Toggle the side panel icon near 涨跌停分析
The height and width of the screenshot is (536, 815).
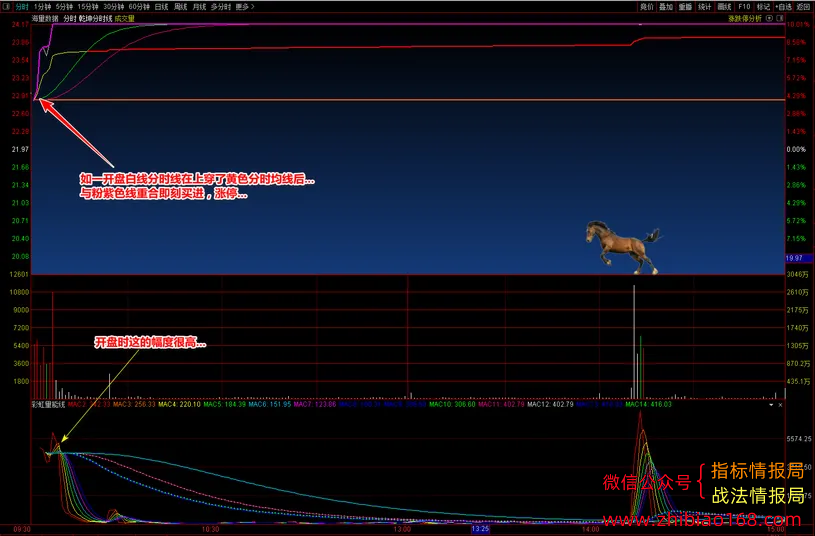780,18
